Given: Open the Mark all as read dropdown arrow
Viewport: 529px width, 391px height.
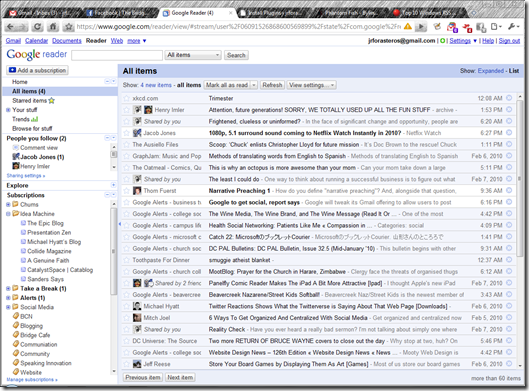Looking at the screenshot, I should [x=254, y=85].
